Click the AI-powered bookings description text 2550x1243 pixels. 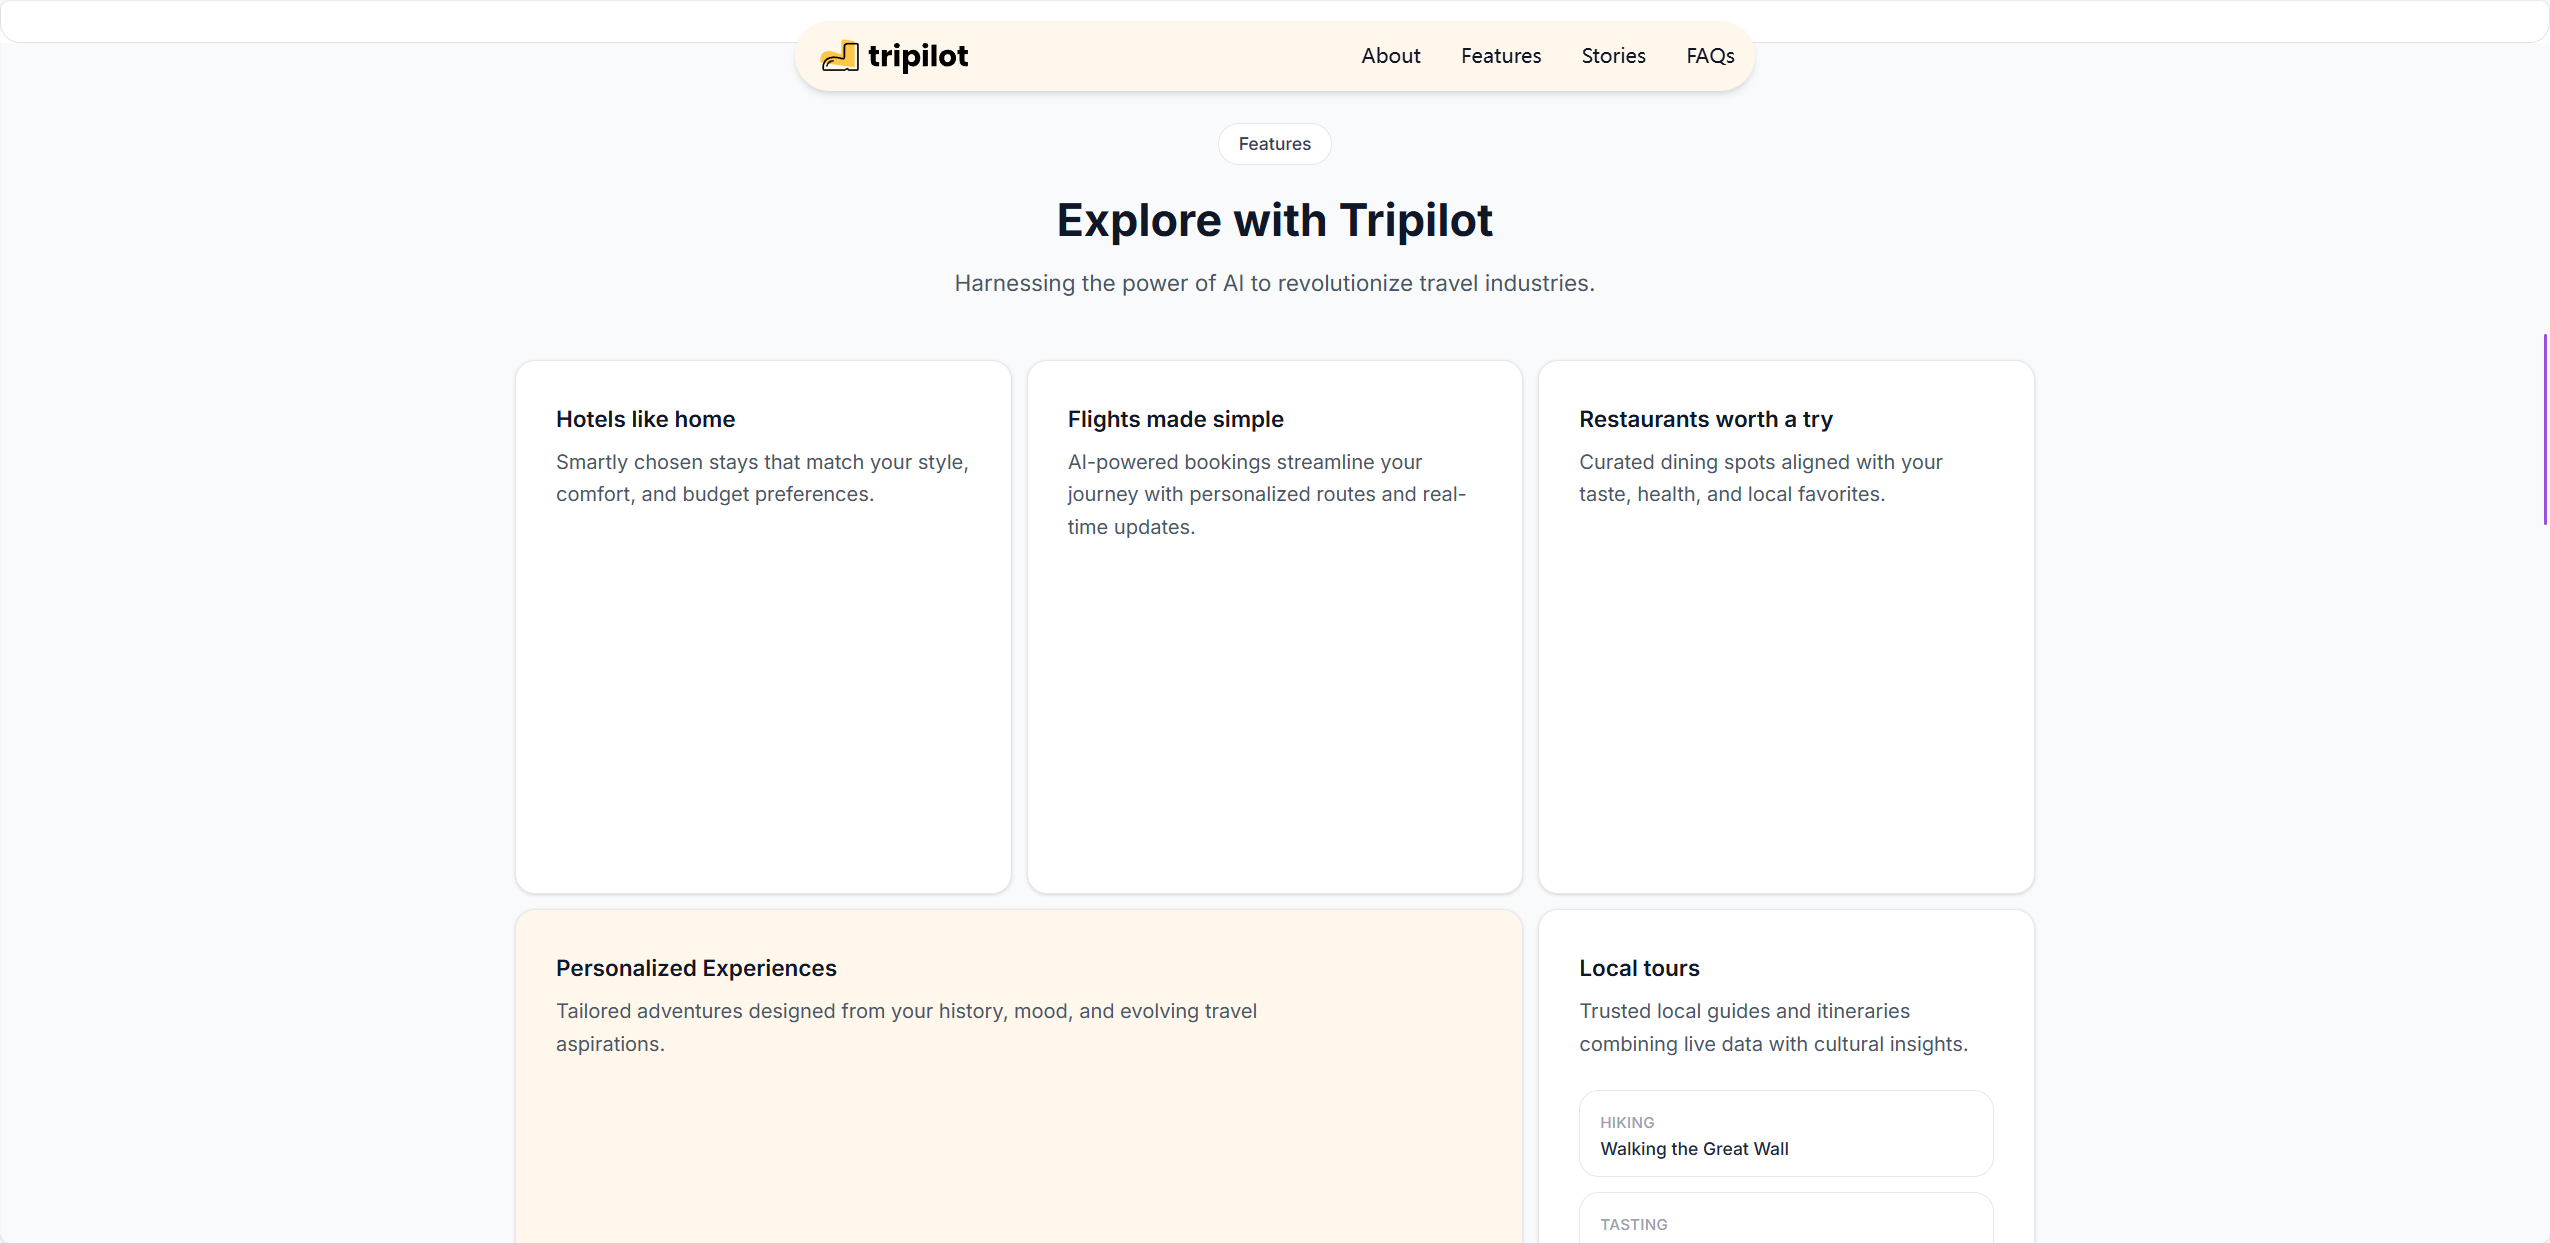click(x=1266, y=494)
